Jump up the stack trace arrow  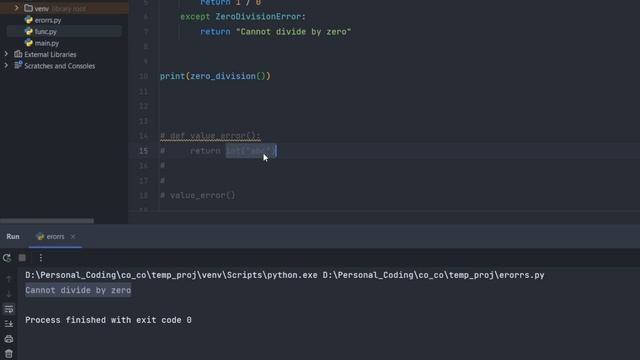9,279
